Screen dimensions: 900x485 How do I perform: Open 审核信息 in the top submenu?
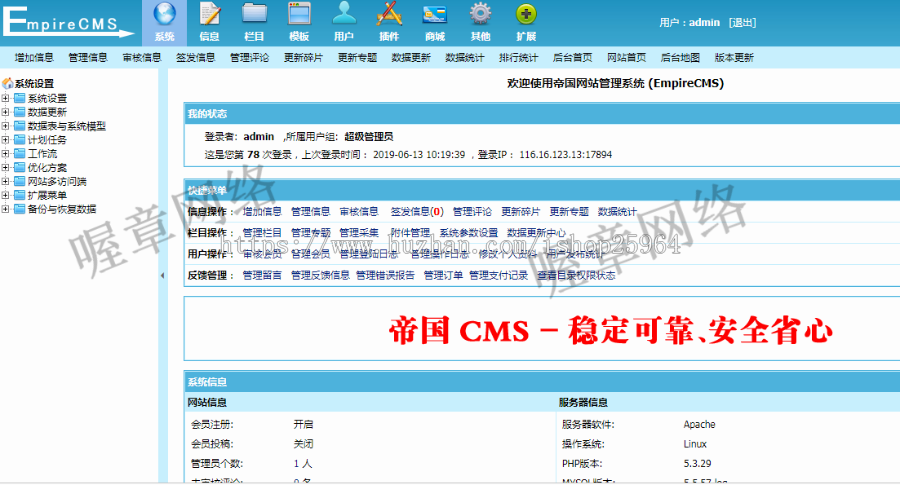coord(142,57)
